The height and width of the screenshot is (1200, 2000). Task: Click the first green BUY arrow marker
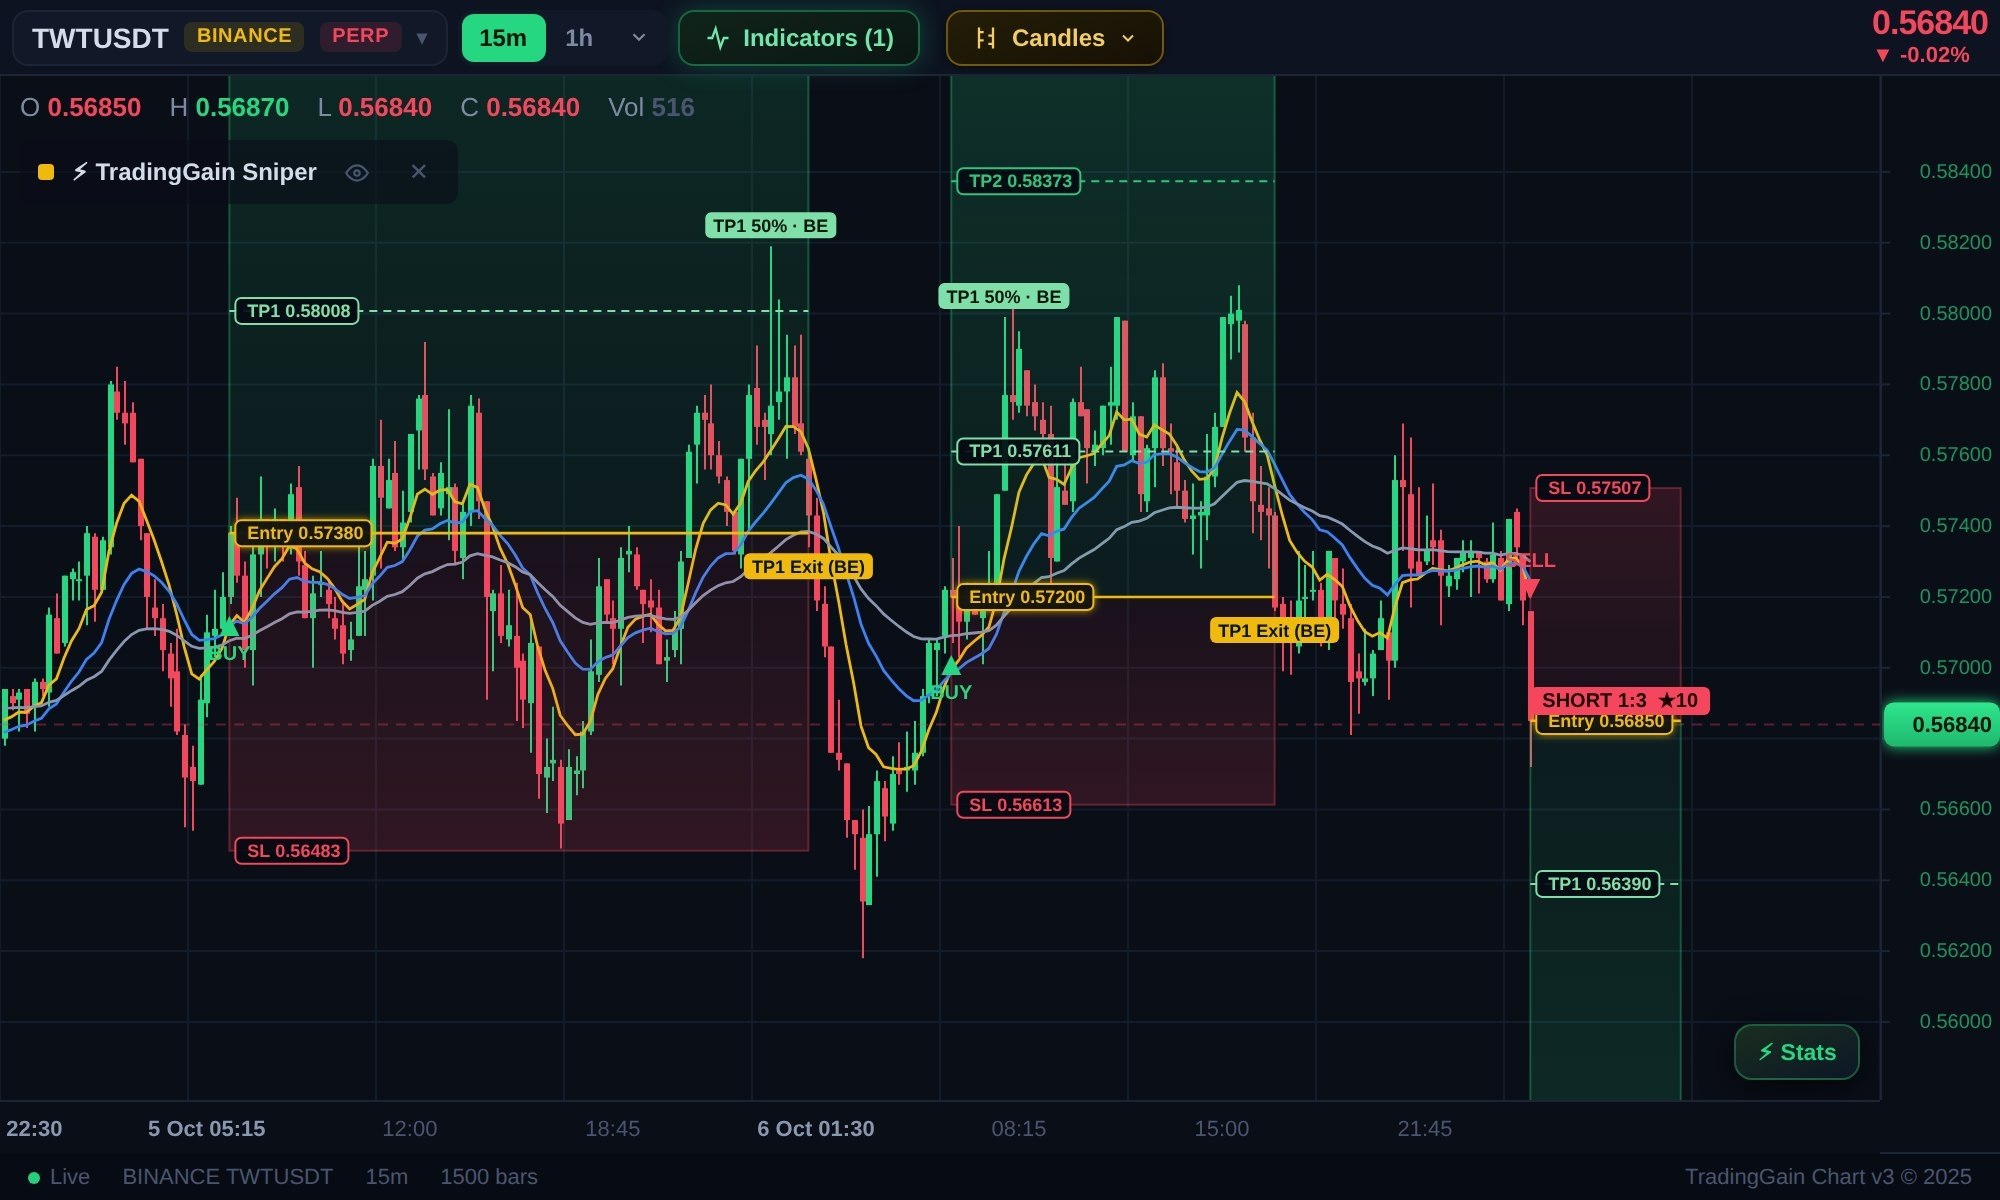pyautogui.click(x=229, y=627)
